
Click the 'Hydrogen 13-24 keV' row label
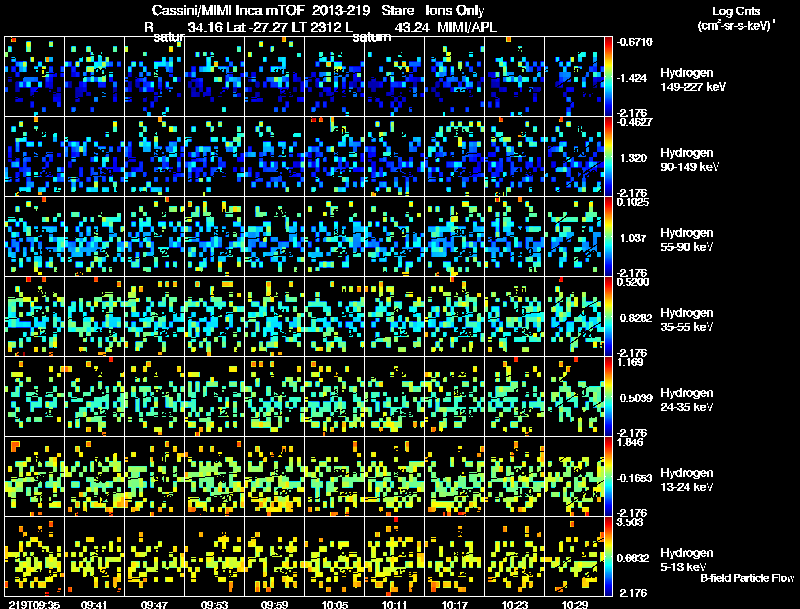687,480
